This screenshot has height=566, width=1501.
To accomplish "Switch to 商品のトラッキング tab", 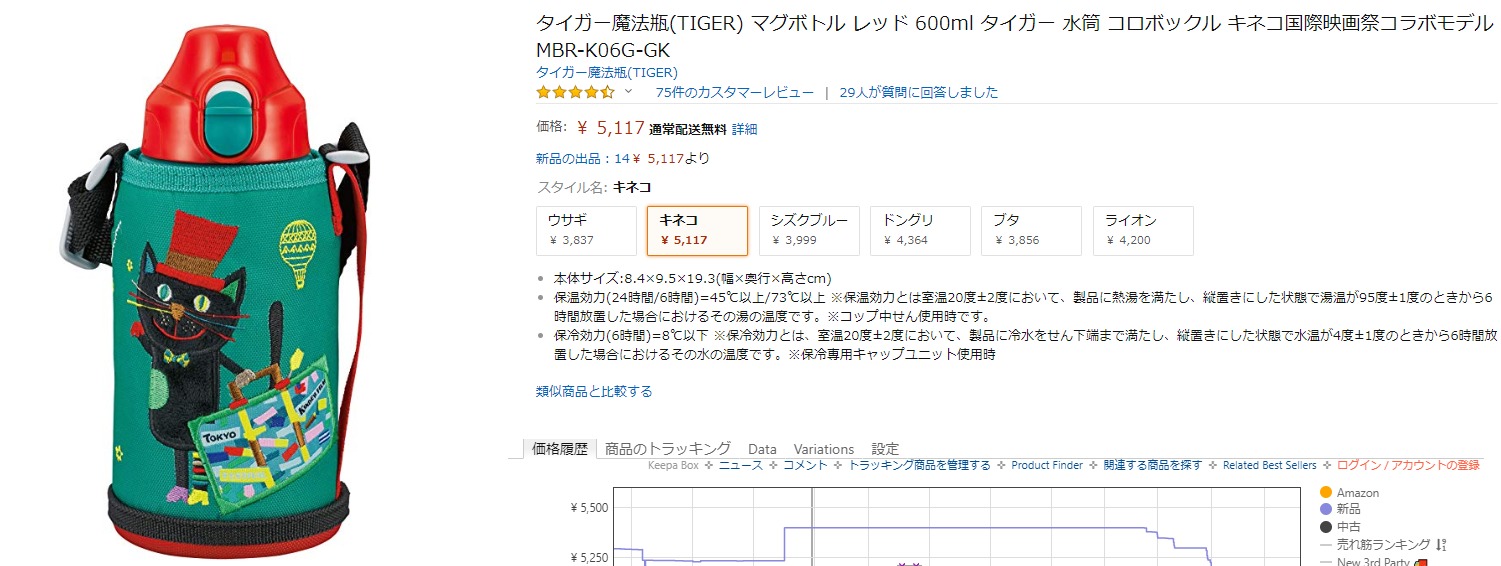I will [x=667, y=449].
